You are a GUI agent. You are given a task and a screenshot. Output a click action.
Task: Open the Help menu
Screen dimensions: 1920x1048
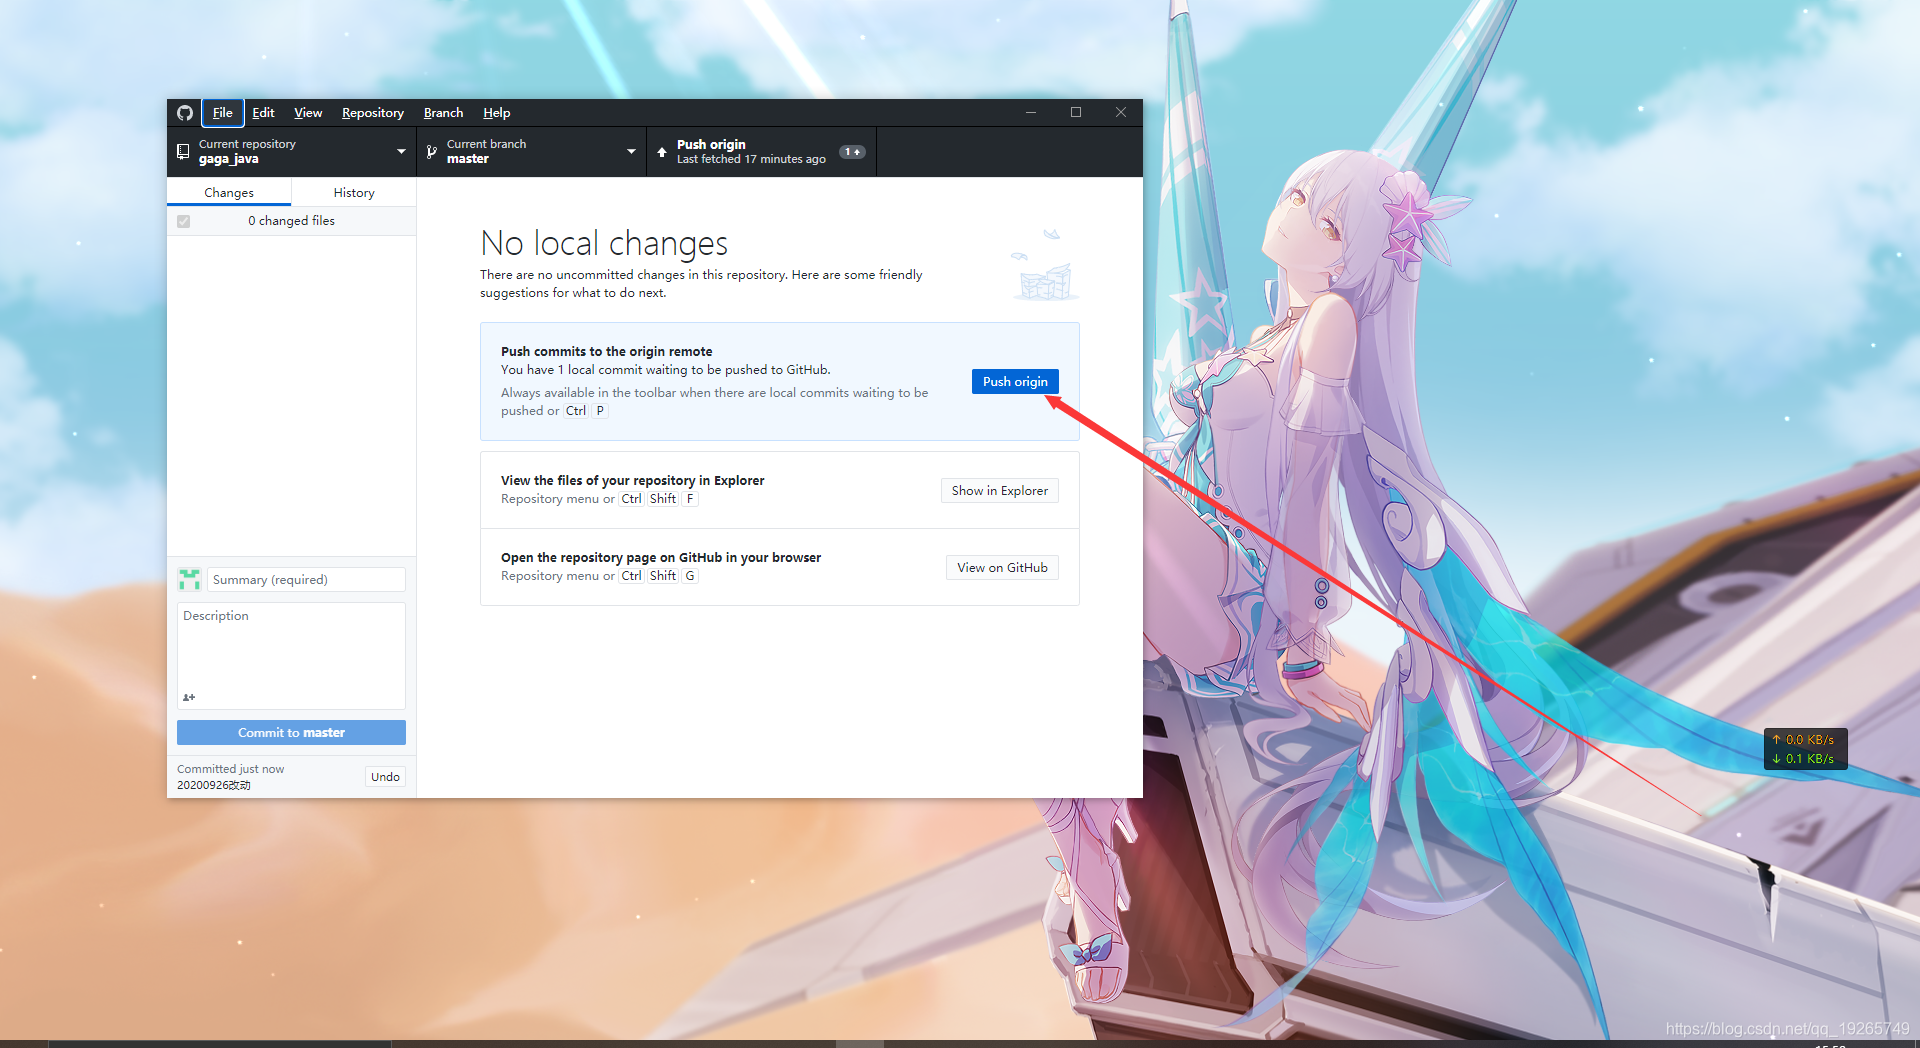(x=497, y=113)
